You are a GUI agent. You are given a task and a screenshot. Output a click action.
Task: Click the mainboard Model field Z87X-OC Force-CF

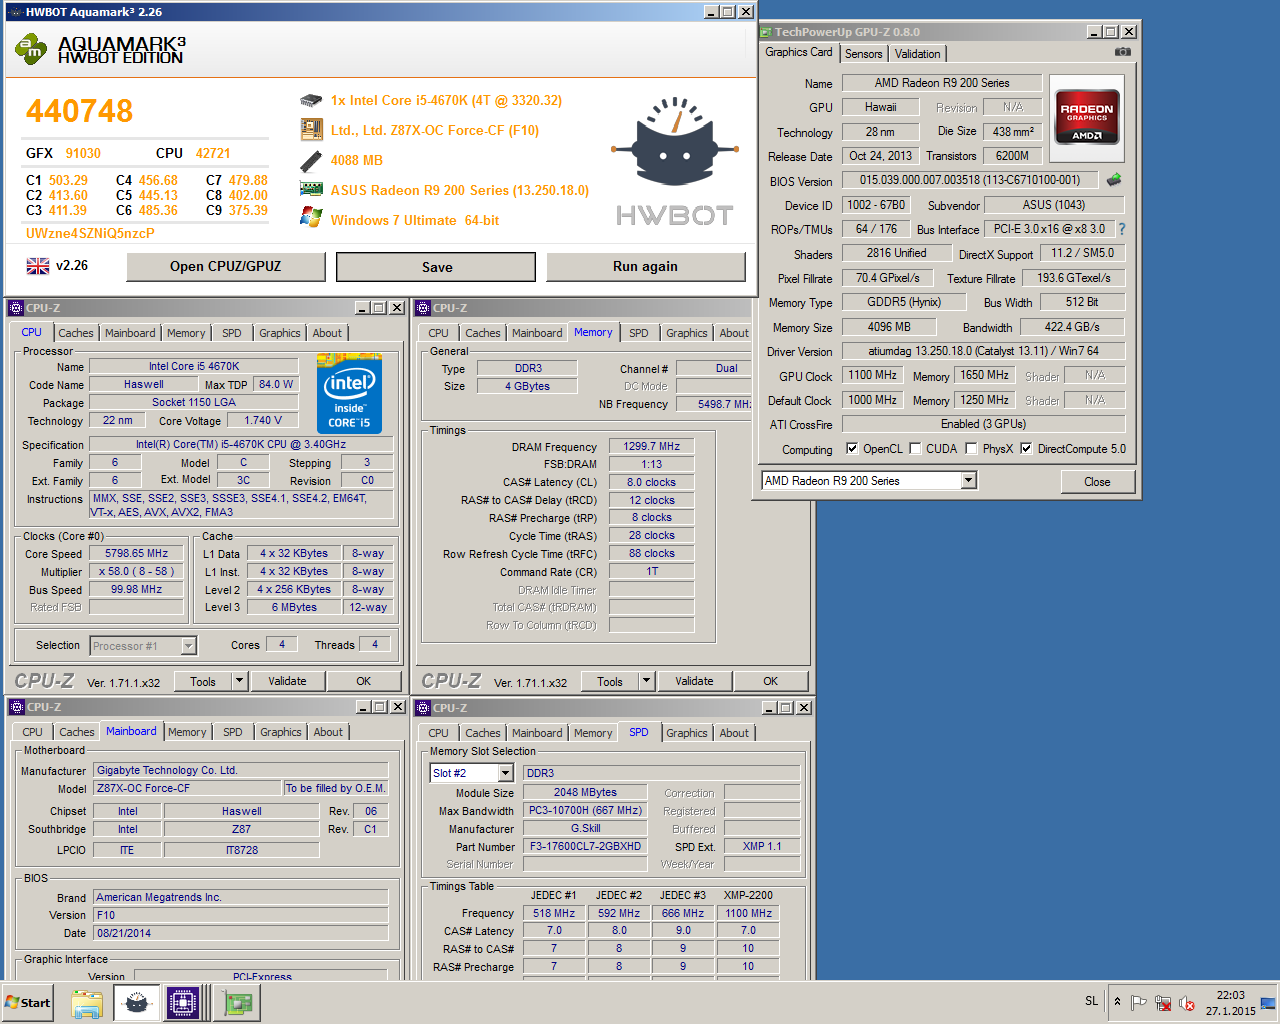click(x=188, y=788)
